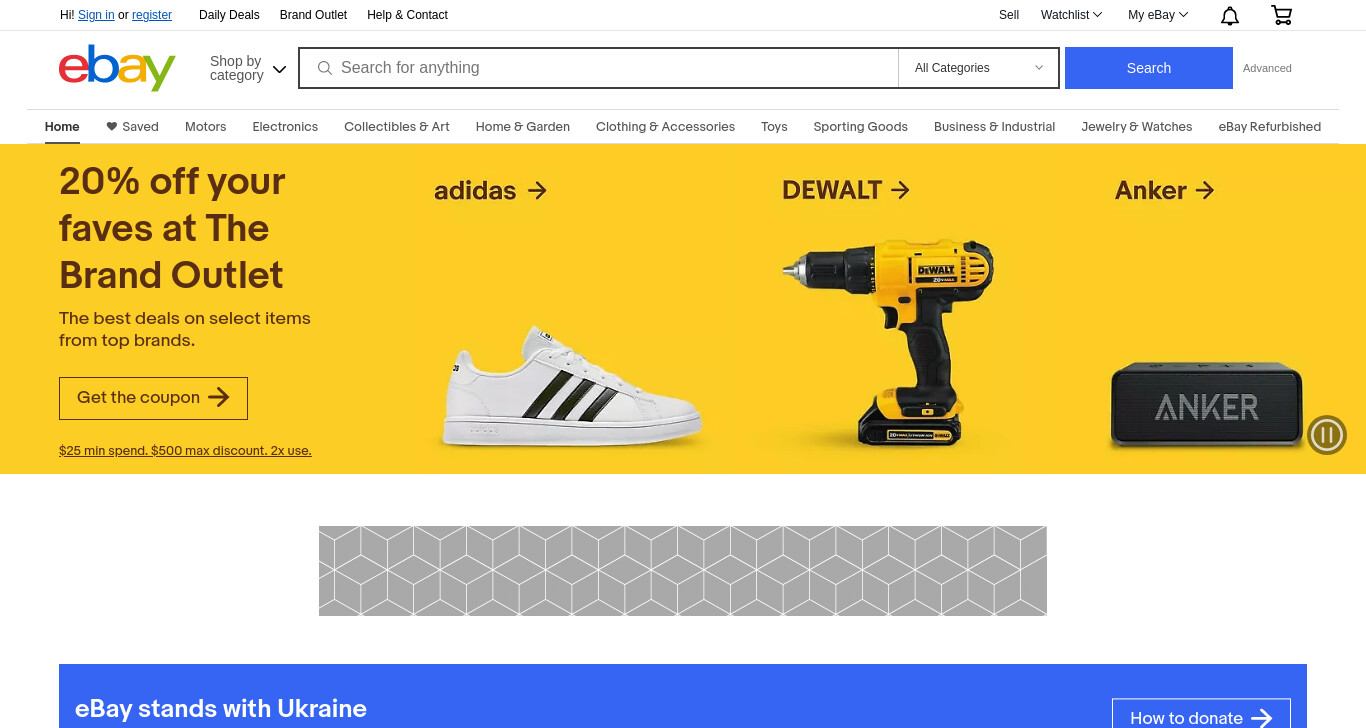The width and height of the screenshot is (1366, 728).
Task: Open coupon terms fine-print link
Action: (185, 451)
